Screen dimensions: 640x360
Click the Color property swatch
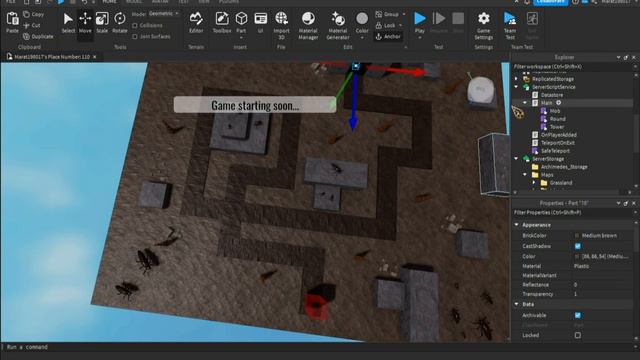pos(577,256)
